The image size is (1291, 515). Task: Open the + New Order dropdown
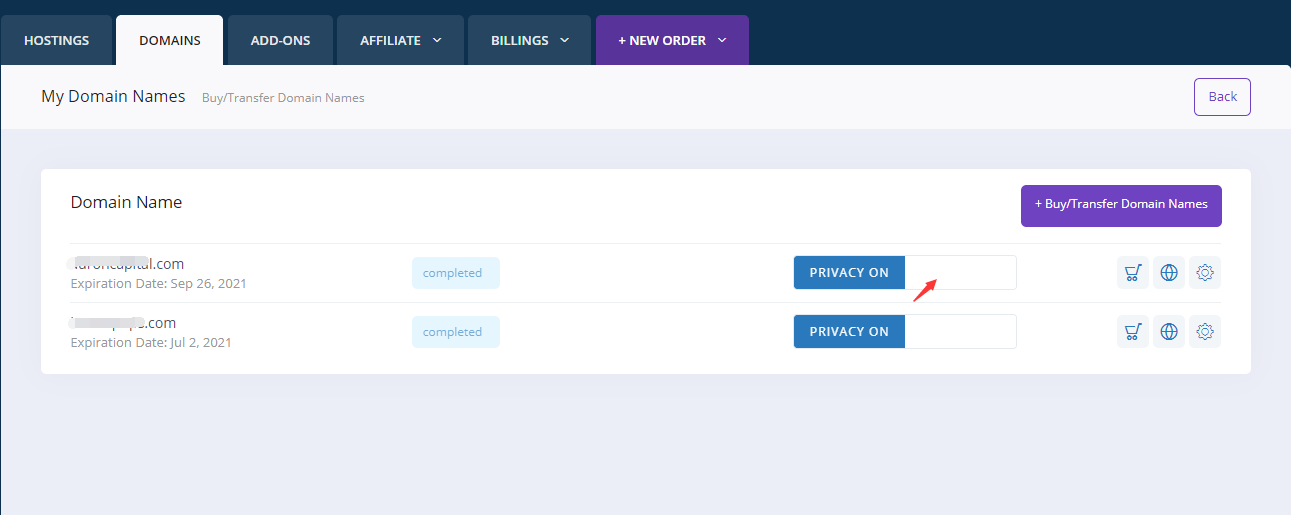click(x=671, y=41)
